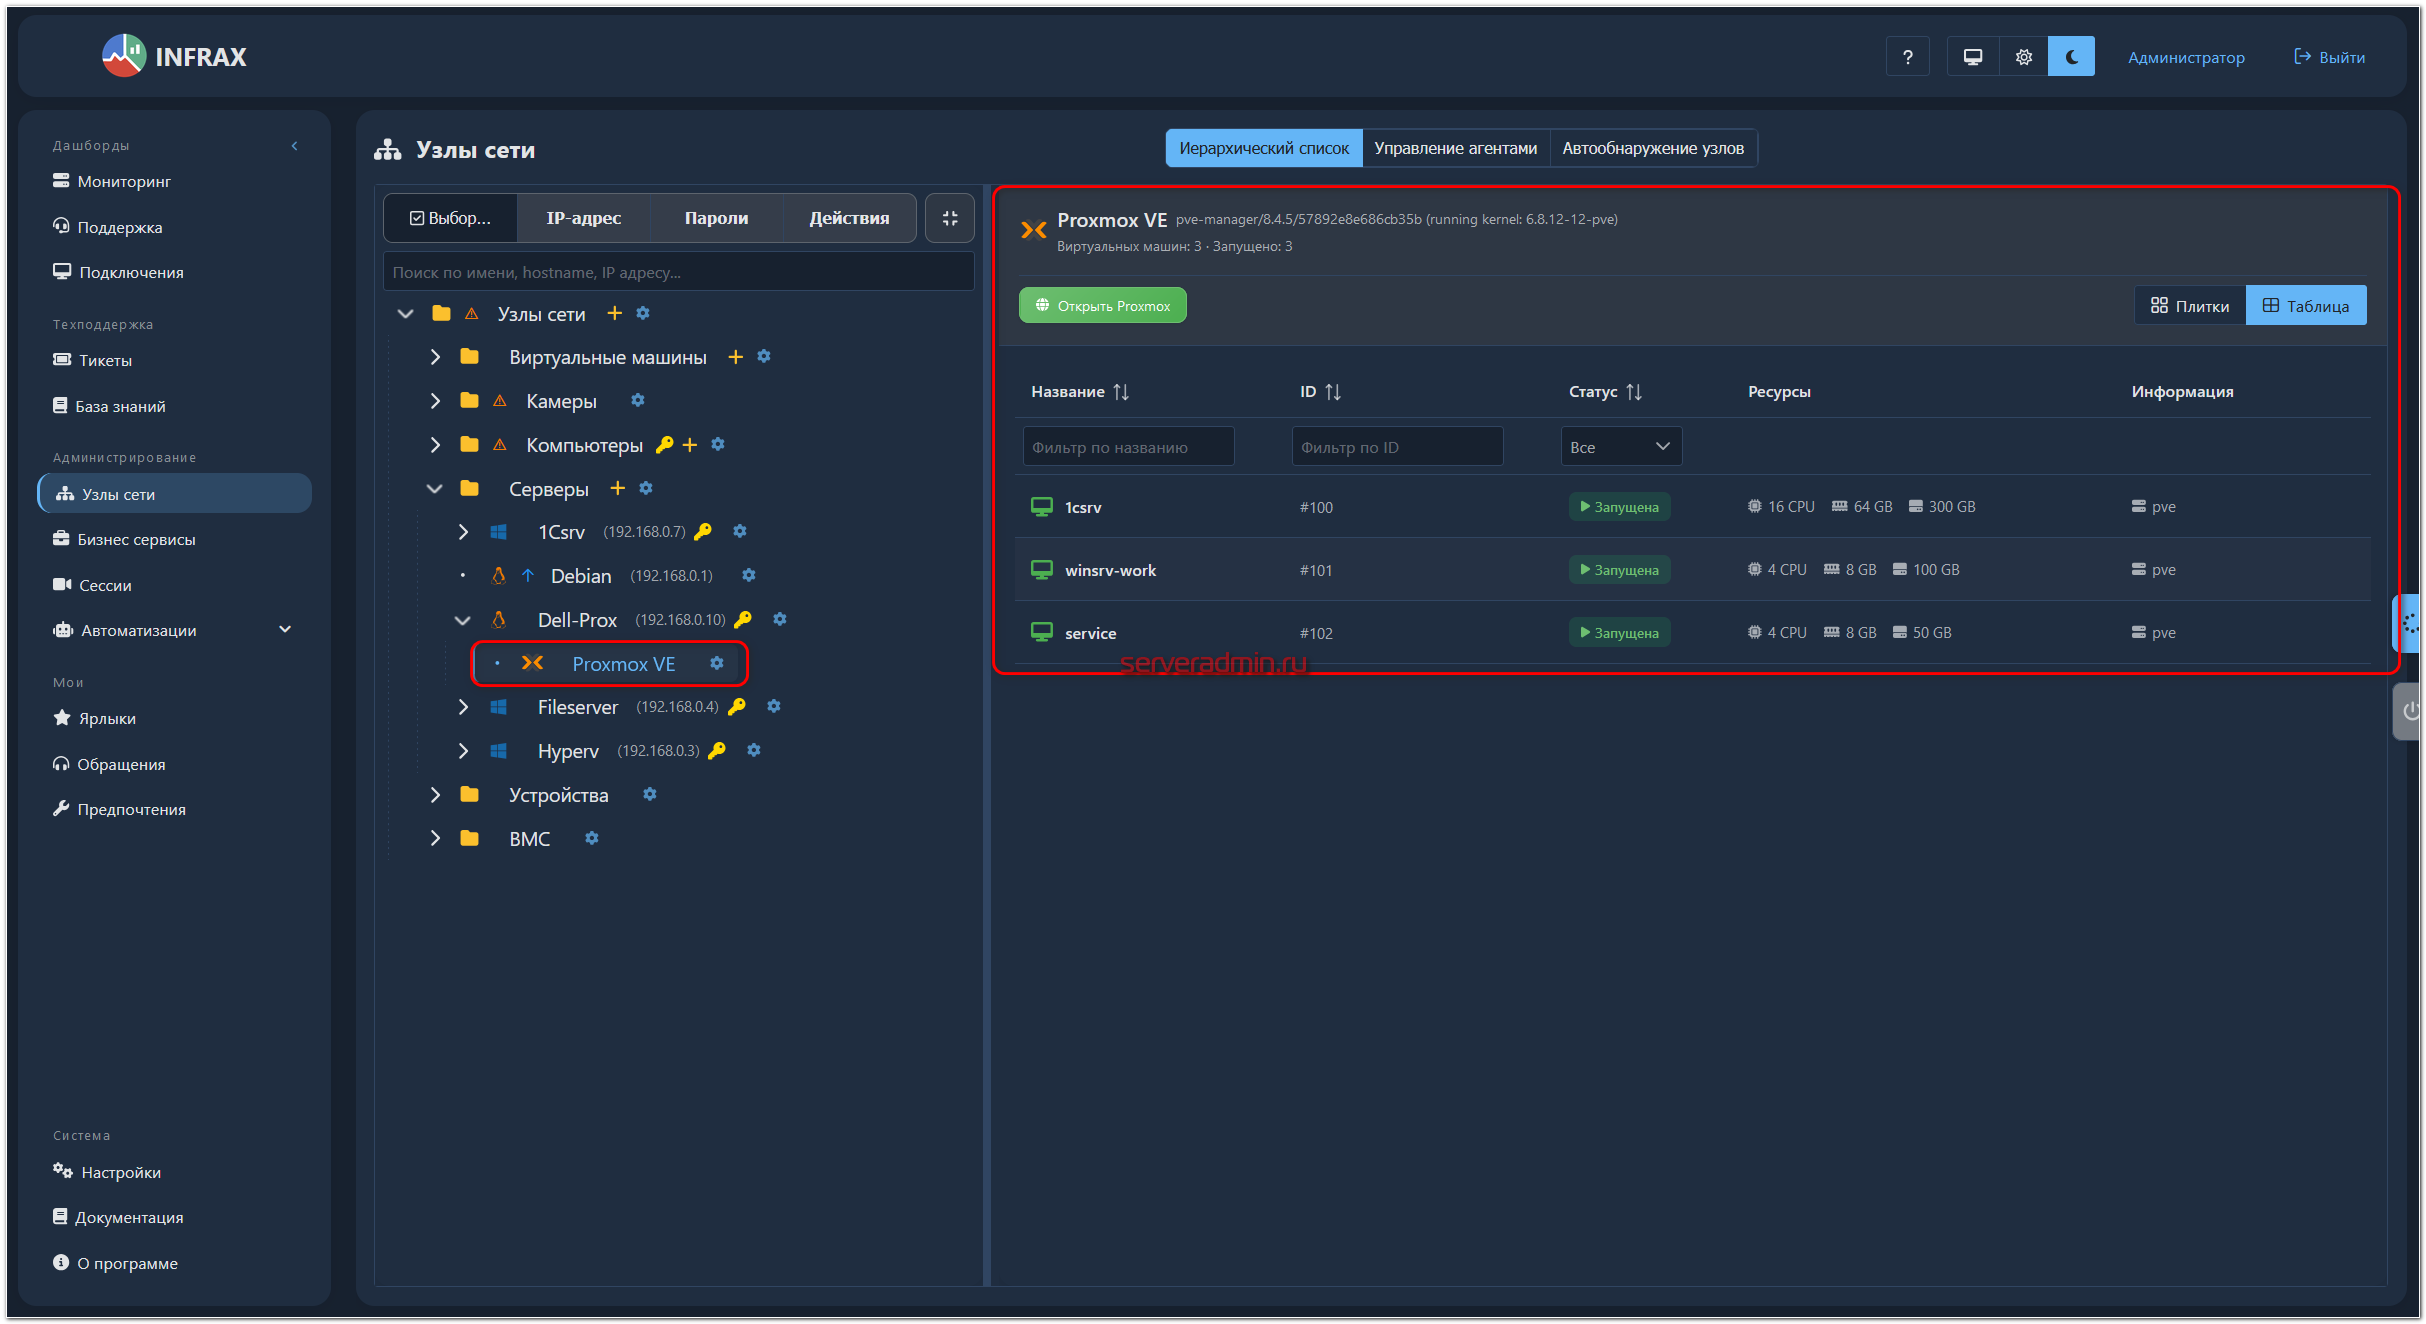2426x1324 pixels.
Task: Click key icon next to Dell-Prox
Action: (x=743, y=619)
